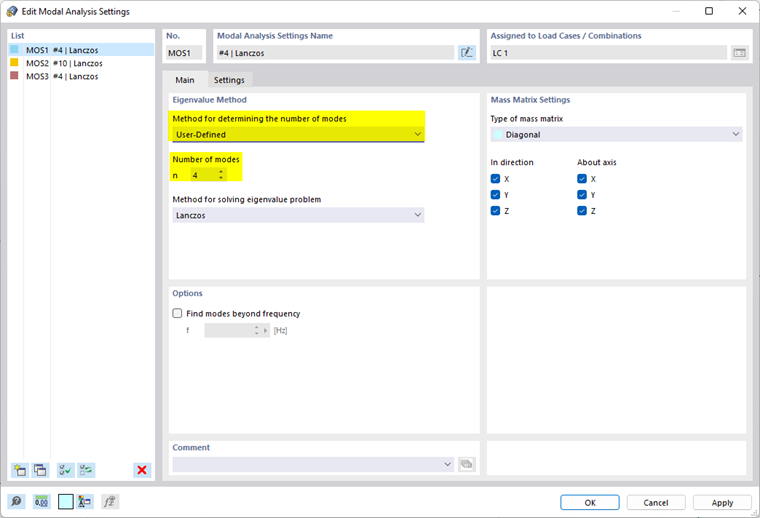Screen dimensions: 760x518
Task: Click MOS1 blue color square in list
Action: [x=14, y=49]
